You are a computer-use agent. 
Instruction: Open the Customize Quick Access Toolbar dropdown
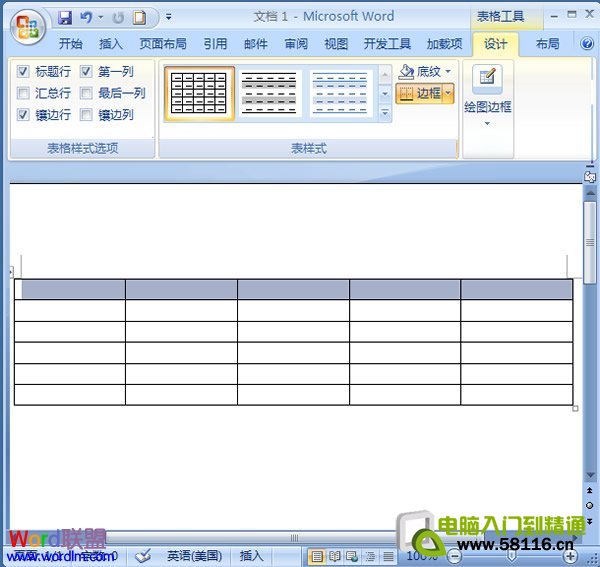[168, 17]
